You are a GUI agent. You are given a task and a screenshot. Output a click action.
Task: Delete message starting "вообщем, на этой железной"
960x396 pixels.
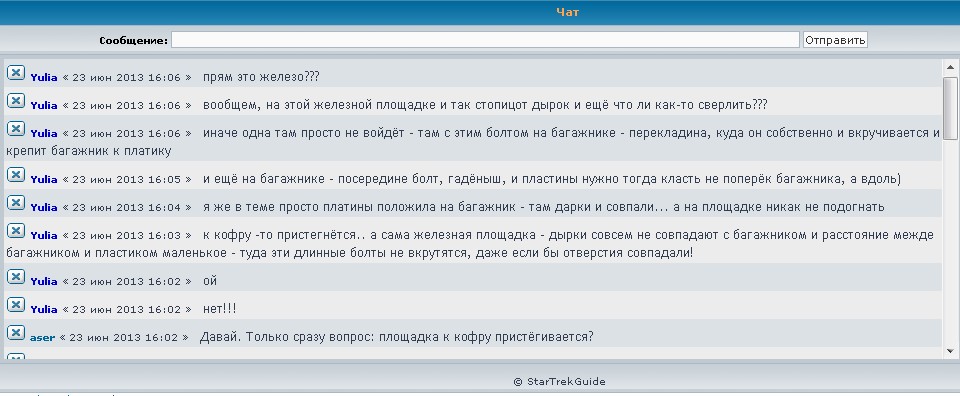point(16,101)
